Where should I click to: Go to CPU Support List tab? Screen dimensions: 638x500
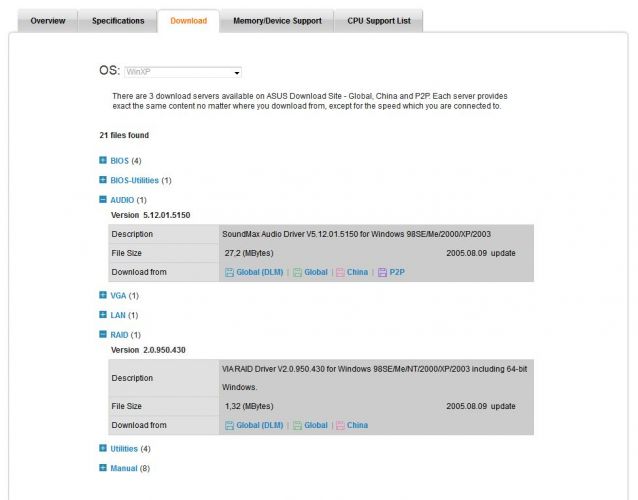pyautogui.click(x=379, y=21)
